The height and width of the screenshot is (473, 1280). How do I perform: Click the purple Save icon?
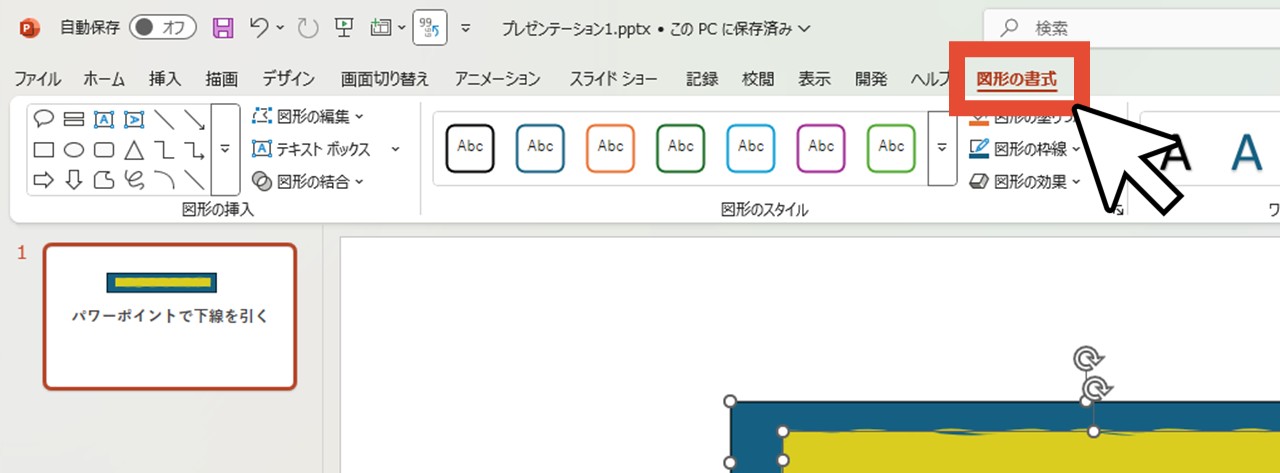coord(223,28)
